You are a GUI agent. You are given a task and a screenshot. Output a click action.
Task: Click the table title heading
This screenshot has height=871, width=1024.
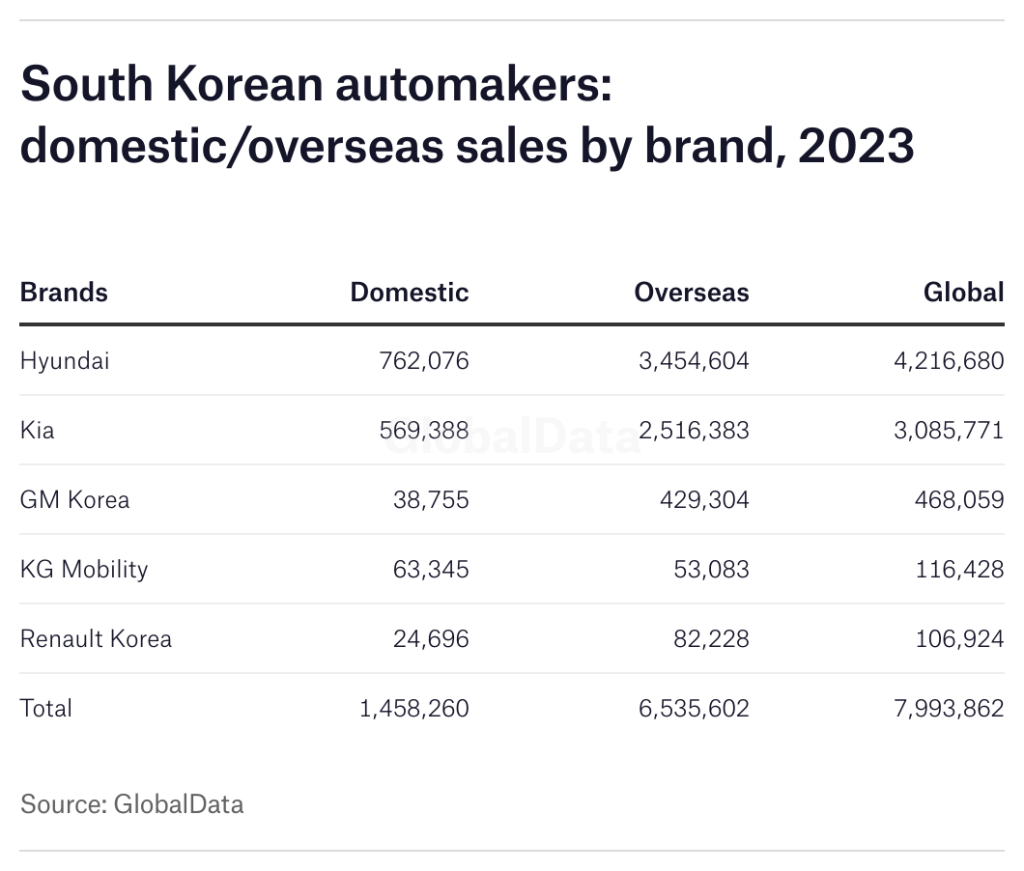click(x=467, y=116)
